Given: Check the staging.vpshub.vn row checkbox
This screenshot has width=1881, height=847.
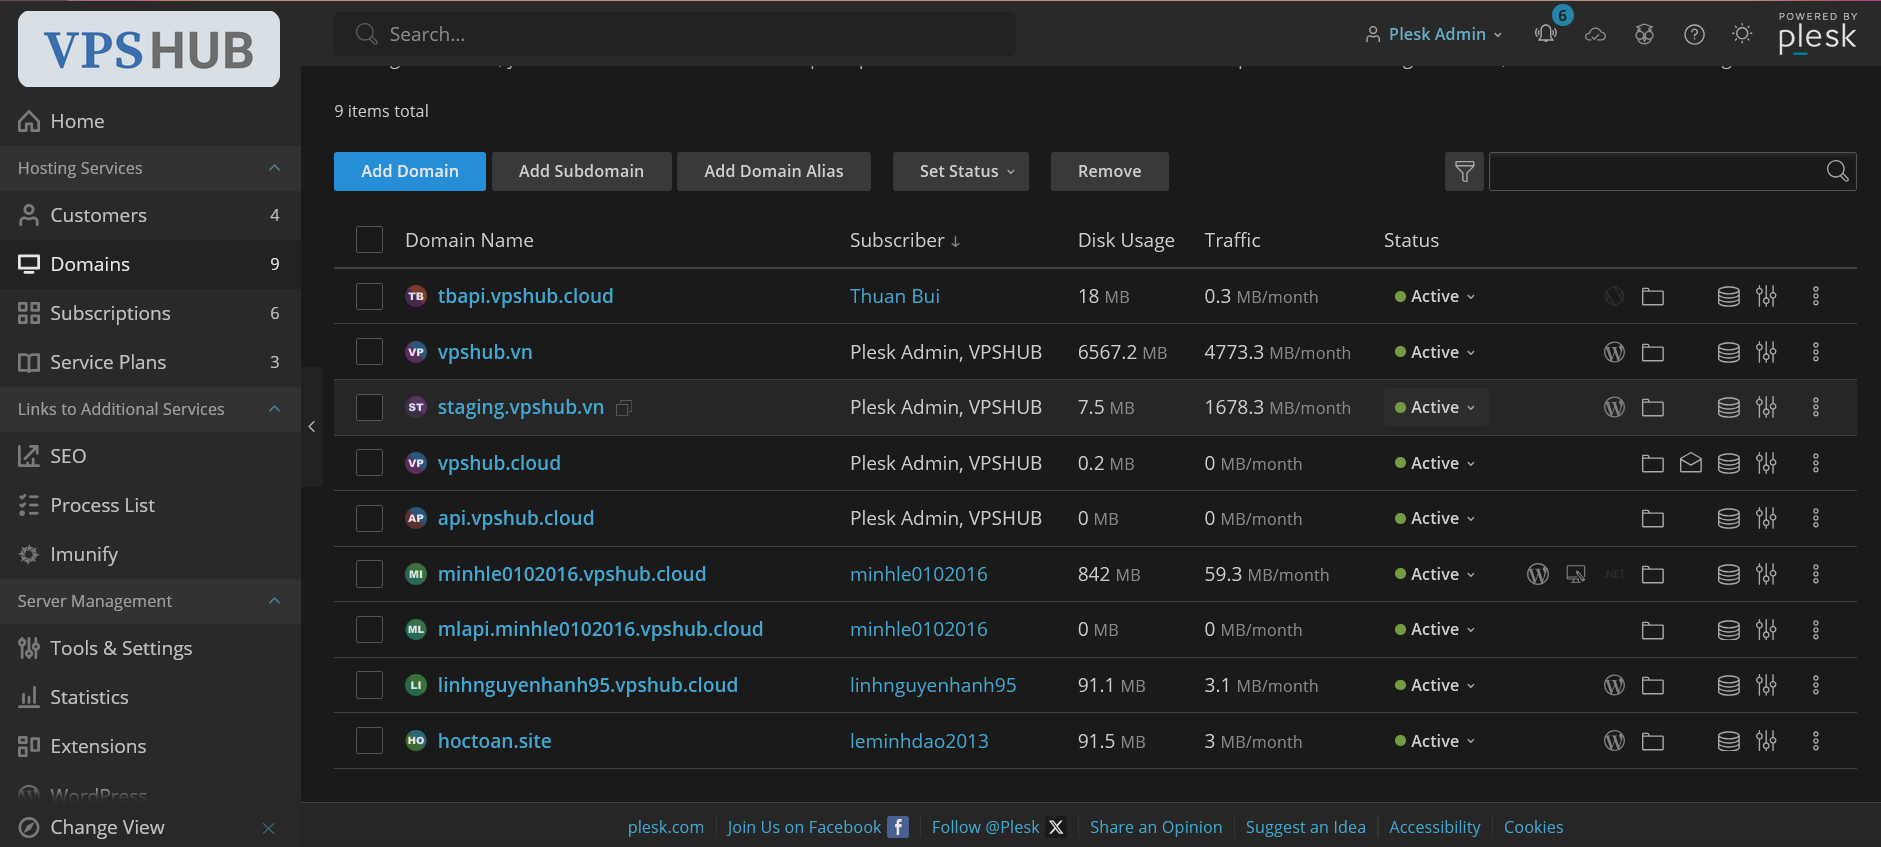Looking at the screenshot, I should pyautogui.click(x=370, y=407).
